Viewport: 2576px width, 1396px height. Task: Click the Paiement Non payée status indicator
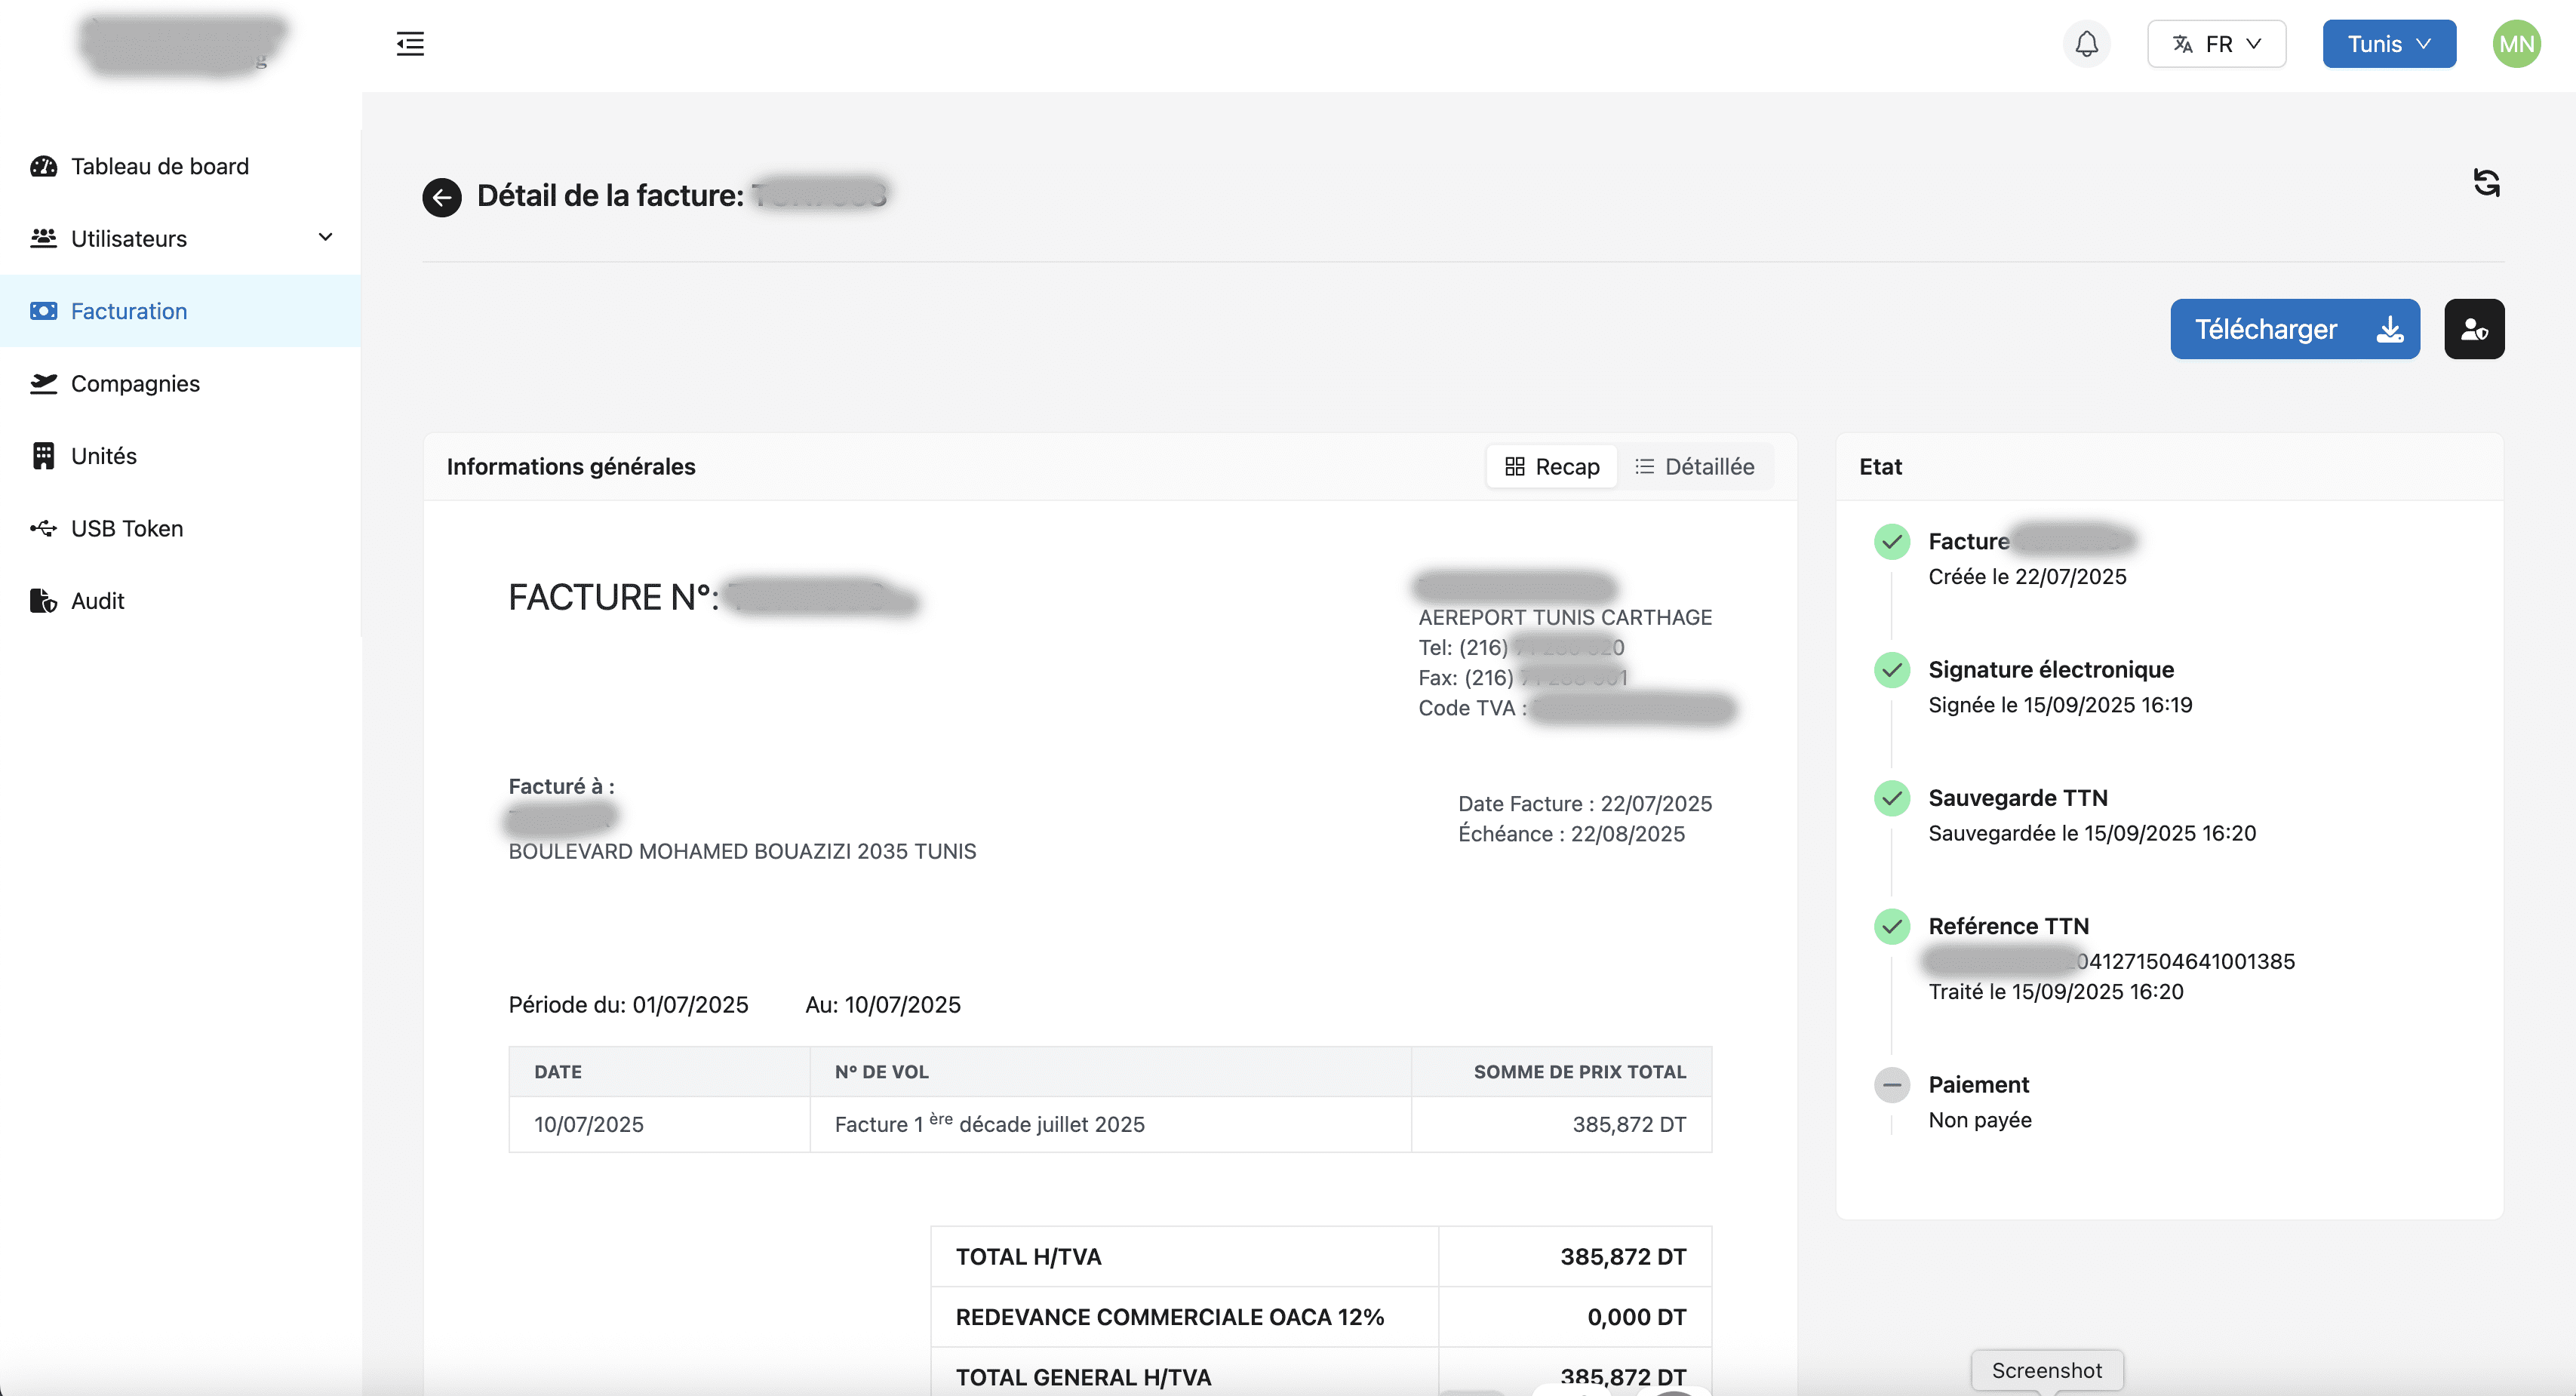[1891, 1085]
